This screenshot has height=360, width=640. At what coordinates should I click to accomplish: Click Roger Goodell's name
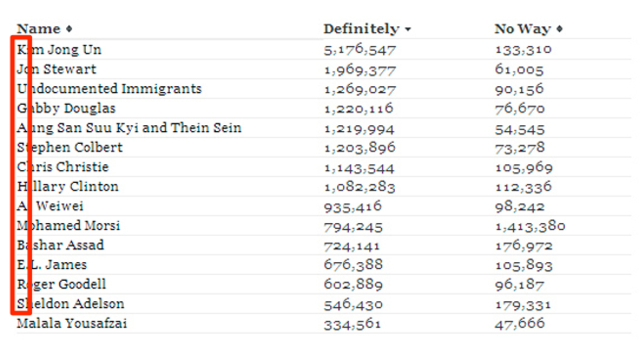pyautogui.click(x=61, y=284)
